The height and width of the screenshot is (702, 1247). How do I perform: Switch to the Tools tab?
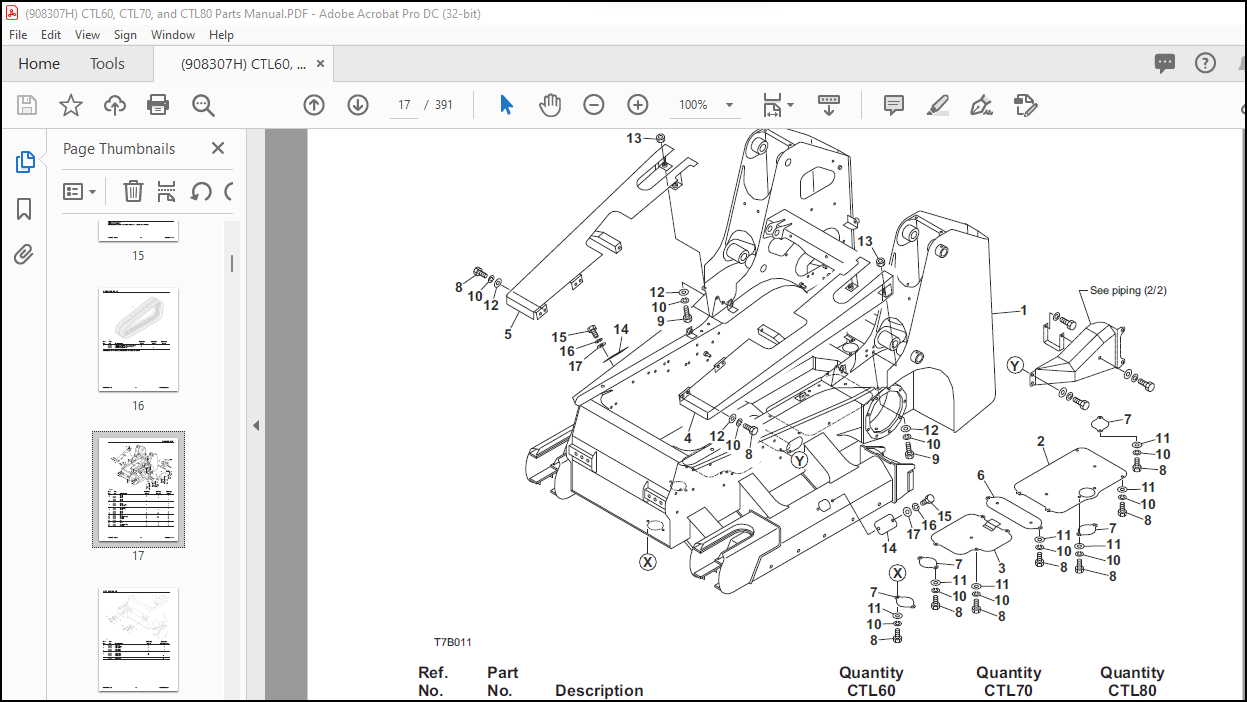(x=107, y=63)
